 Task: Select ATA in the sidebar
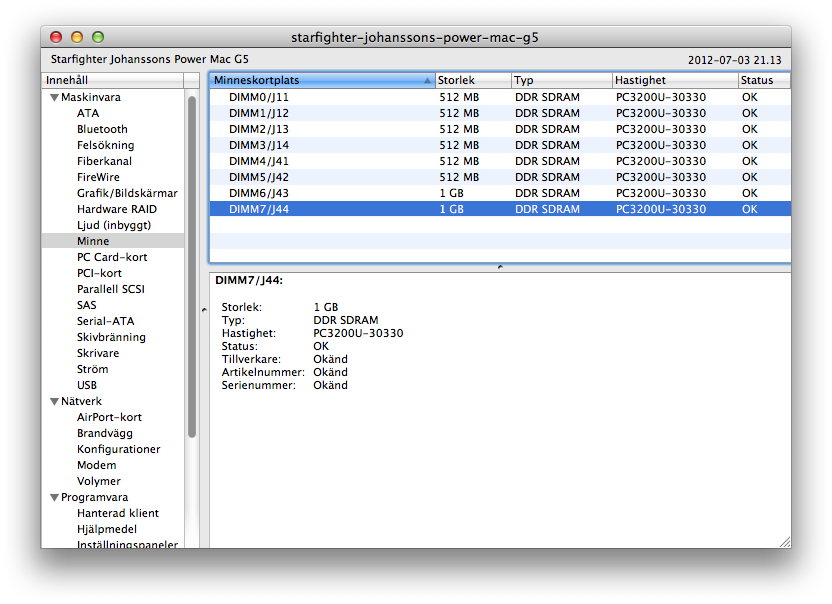pos(88,113)
